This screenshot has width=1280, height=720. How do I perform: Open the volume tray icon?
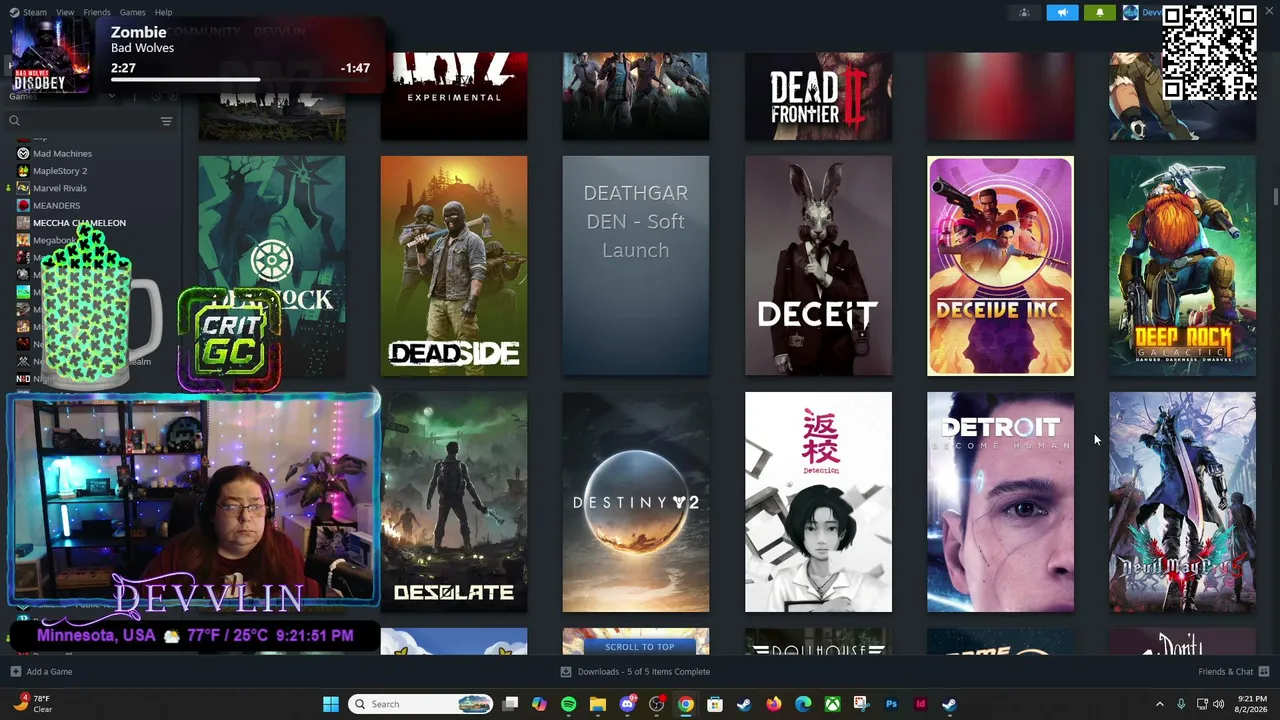[1218, 704]
